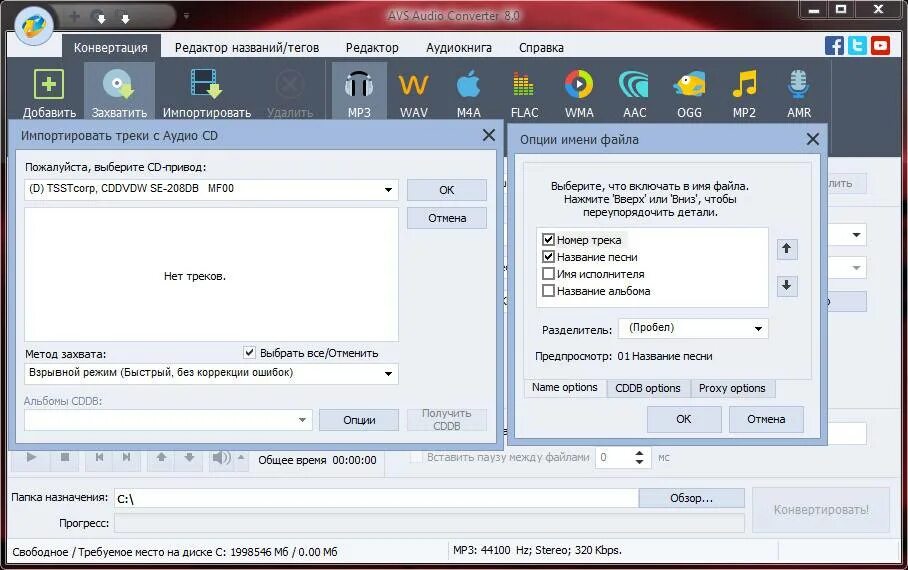The width and height of the screenshot is (908, 570).
Task: Click the Опции button
Action: [x=359, y=420]
